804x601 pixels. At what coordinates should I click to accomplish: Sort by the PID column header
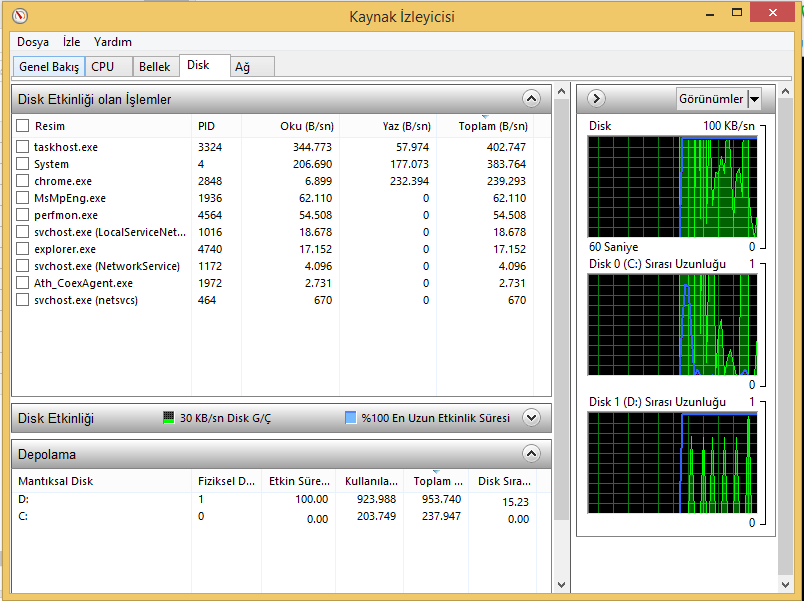point(216,126)
